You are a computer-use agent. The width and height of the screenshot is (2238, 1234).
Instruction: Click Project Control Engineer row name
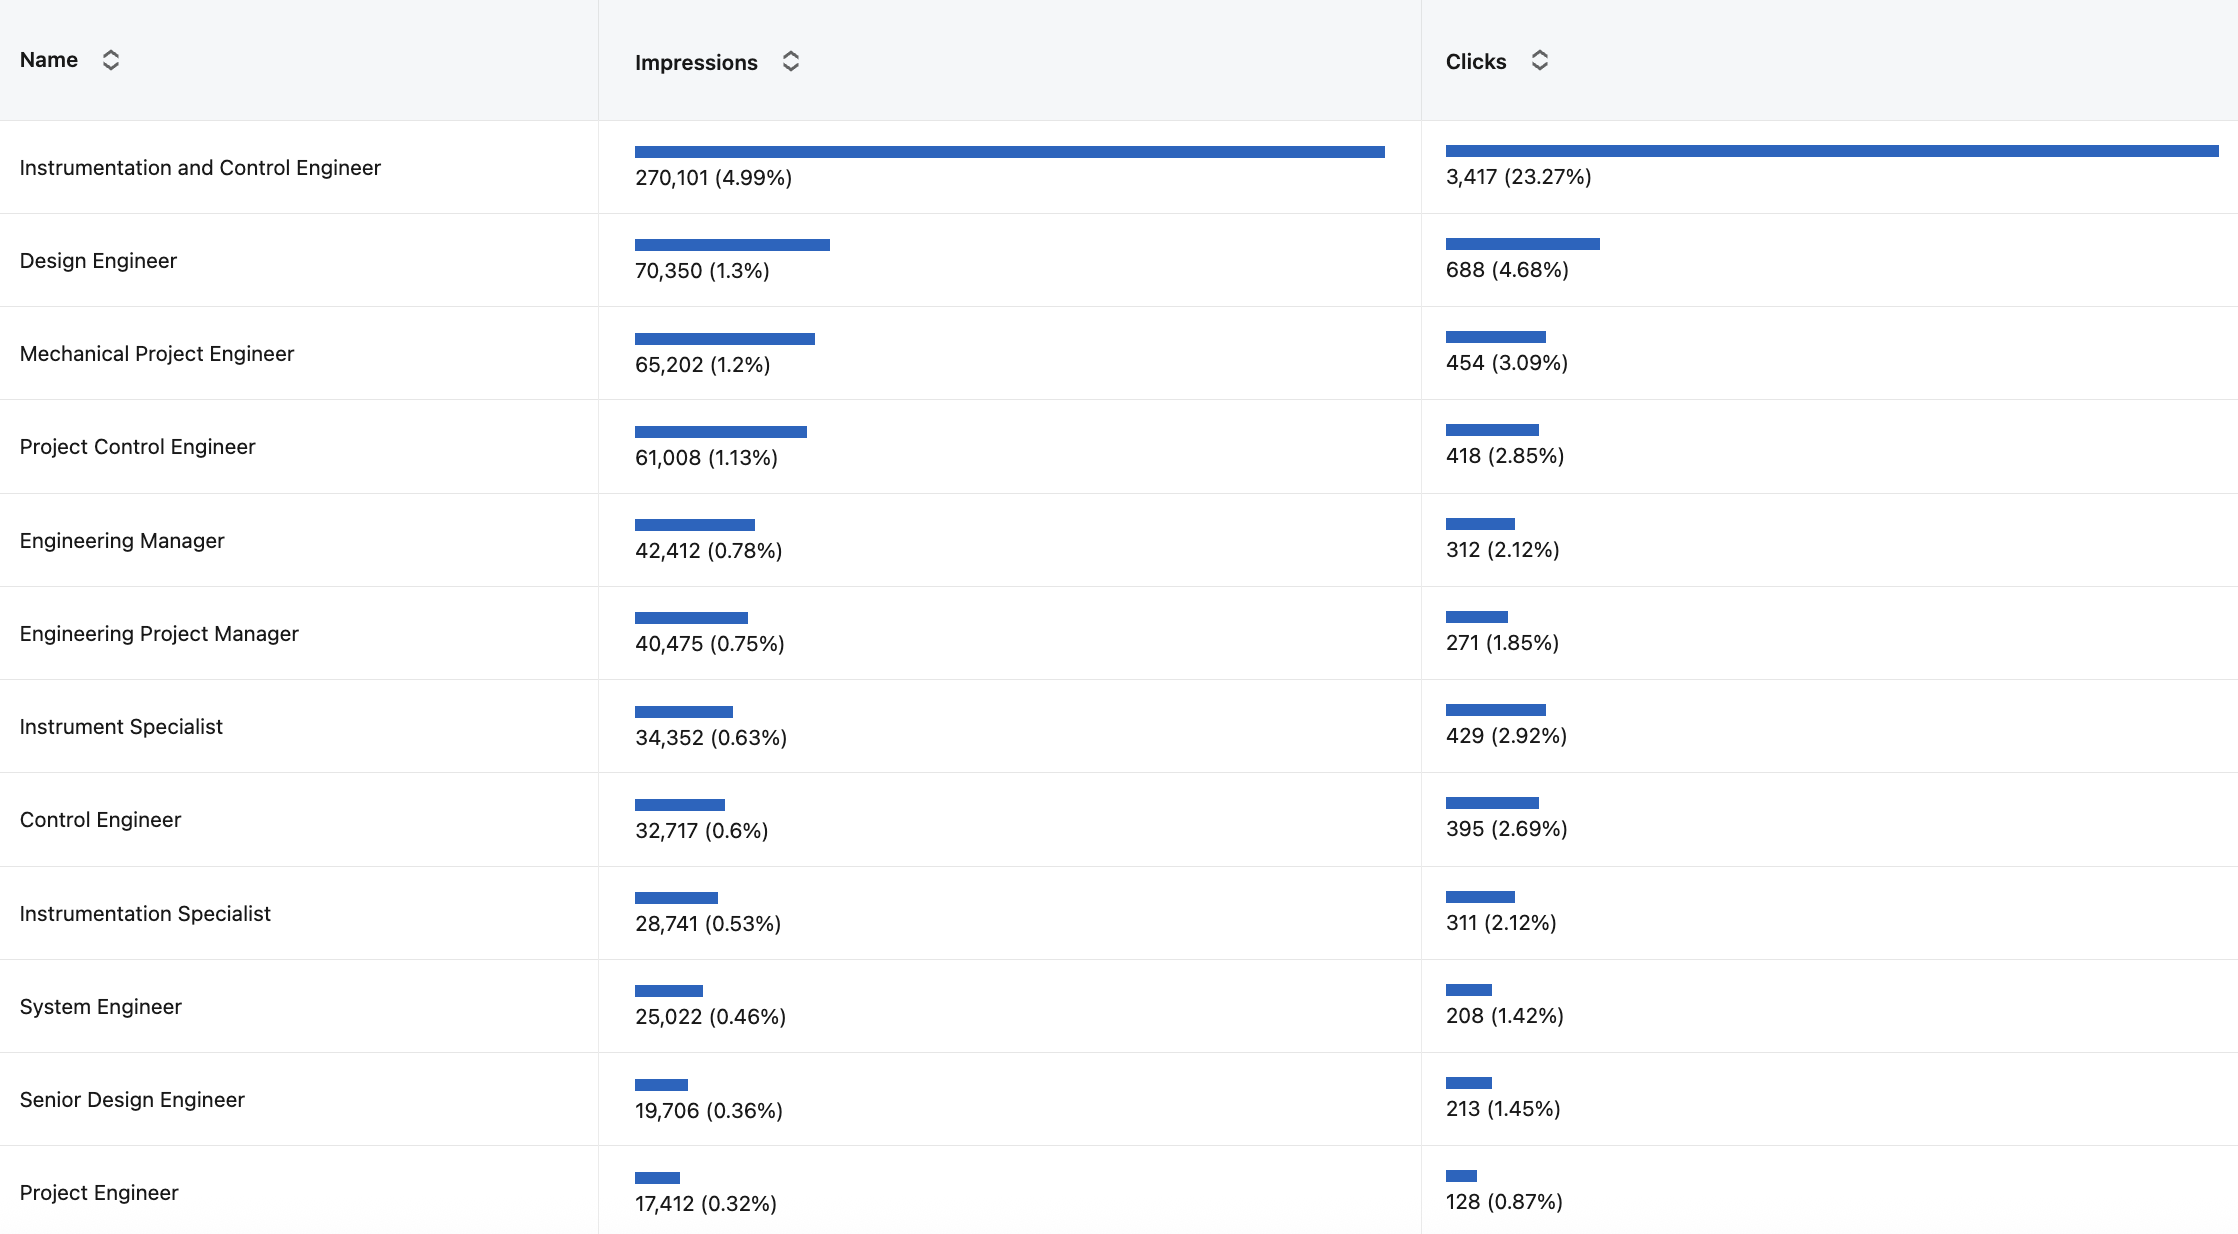pos(138,447)
